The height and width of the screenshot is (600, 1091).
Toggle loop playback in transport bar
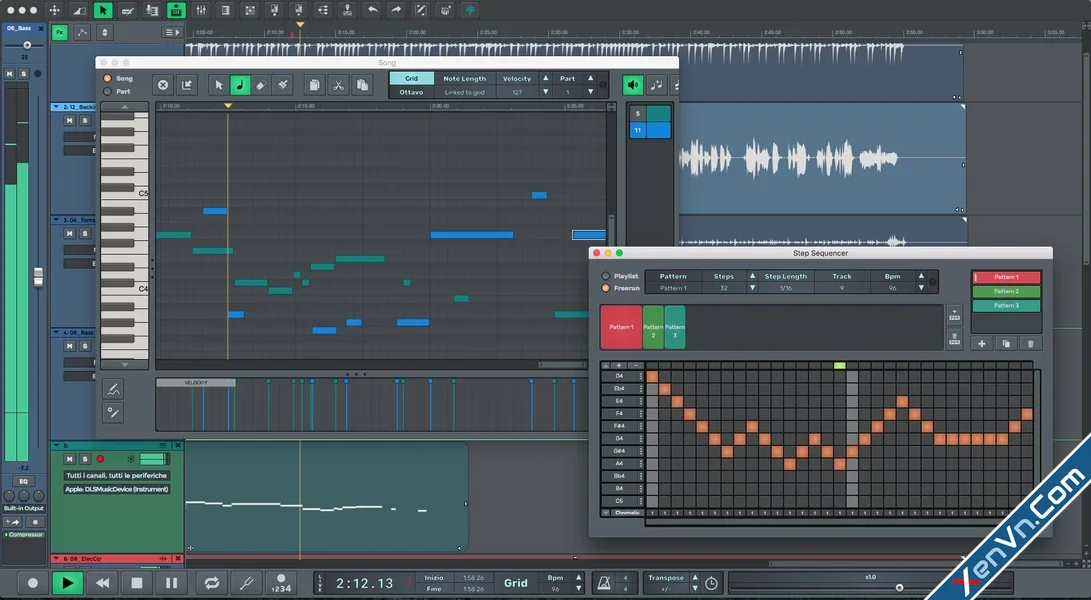tap(212, 583)
